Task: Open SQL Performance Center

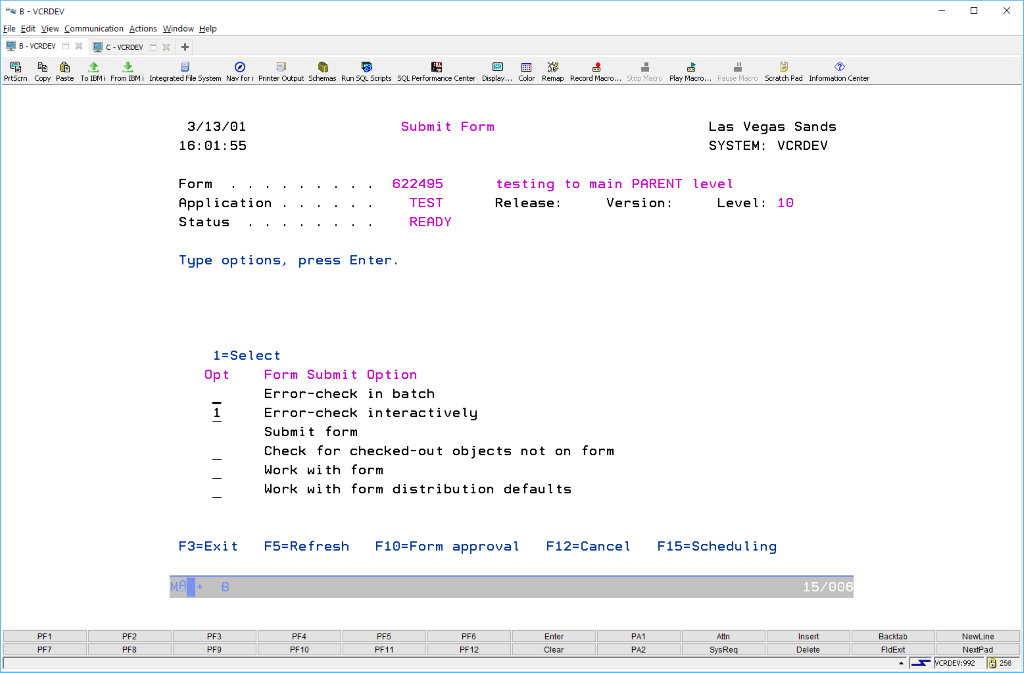Action: click(436, 71)
